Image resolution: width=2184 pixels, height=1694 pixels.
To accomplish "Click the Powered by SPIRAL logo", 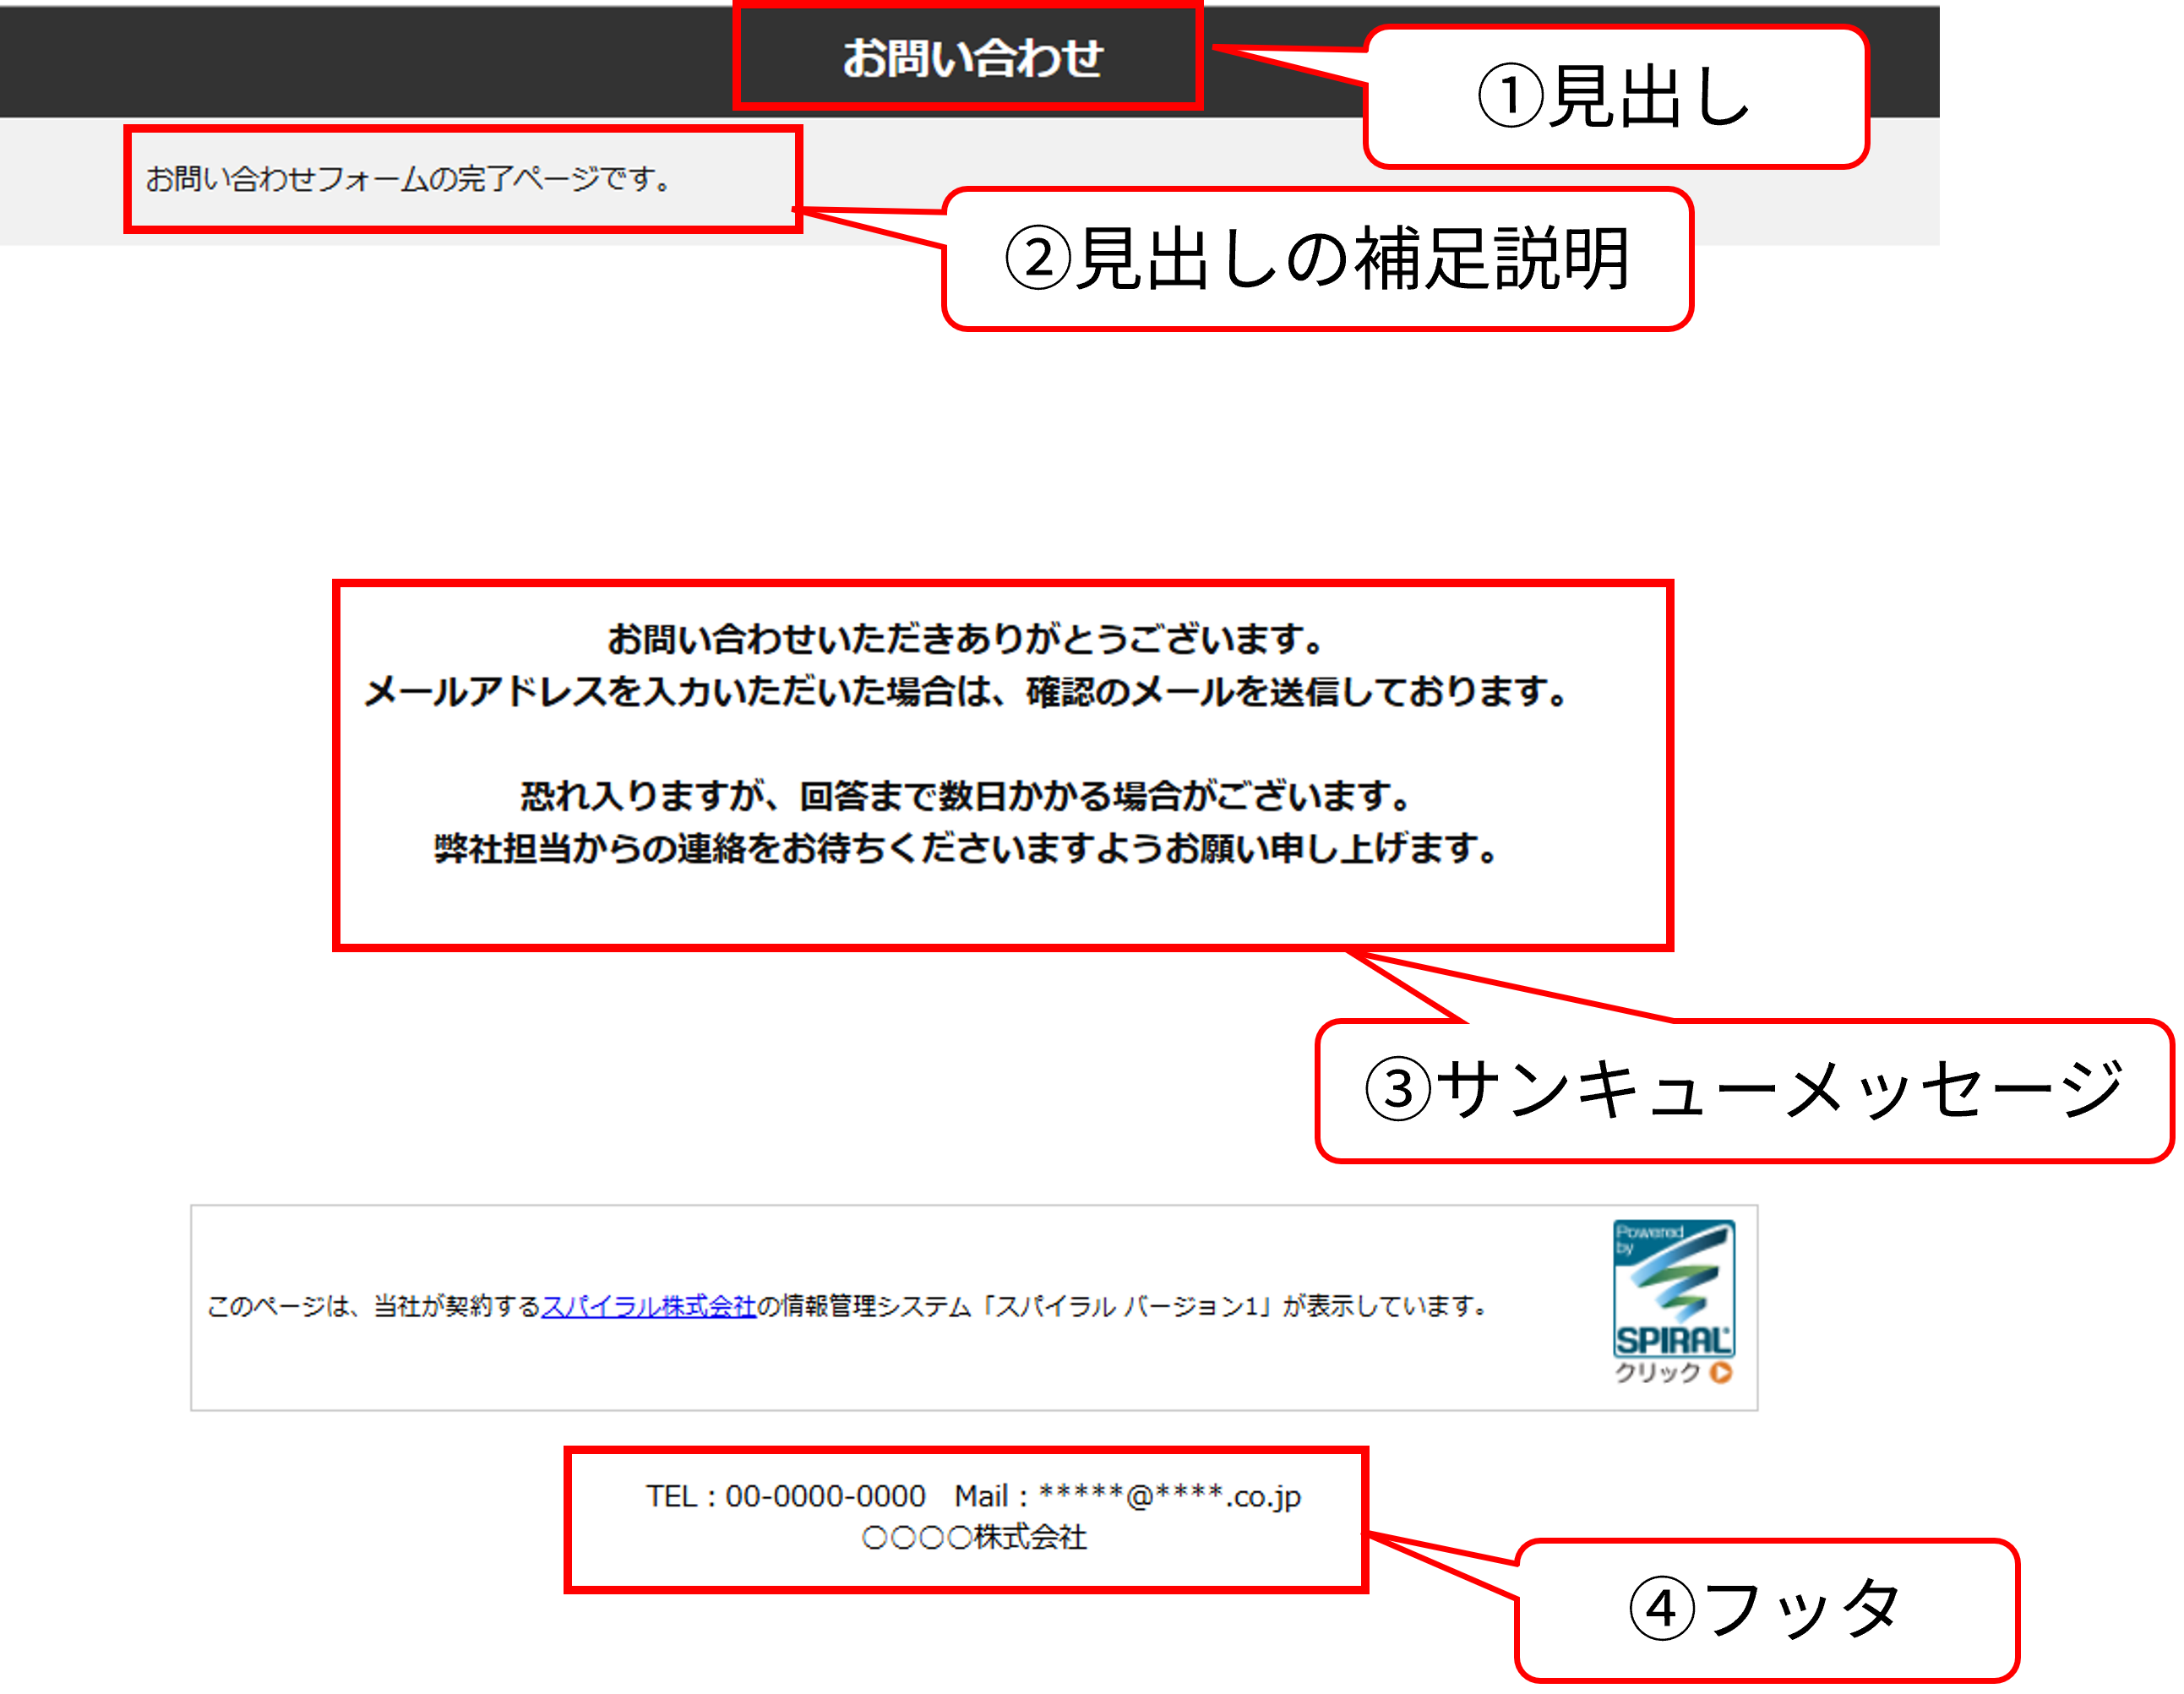I will pyautogui.click(x=1673, y=1286).
